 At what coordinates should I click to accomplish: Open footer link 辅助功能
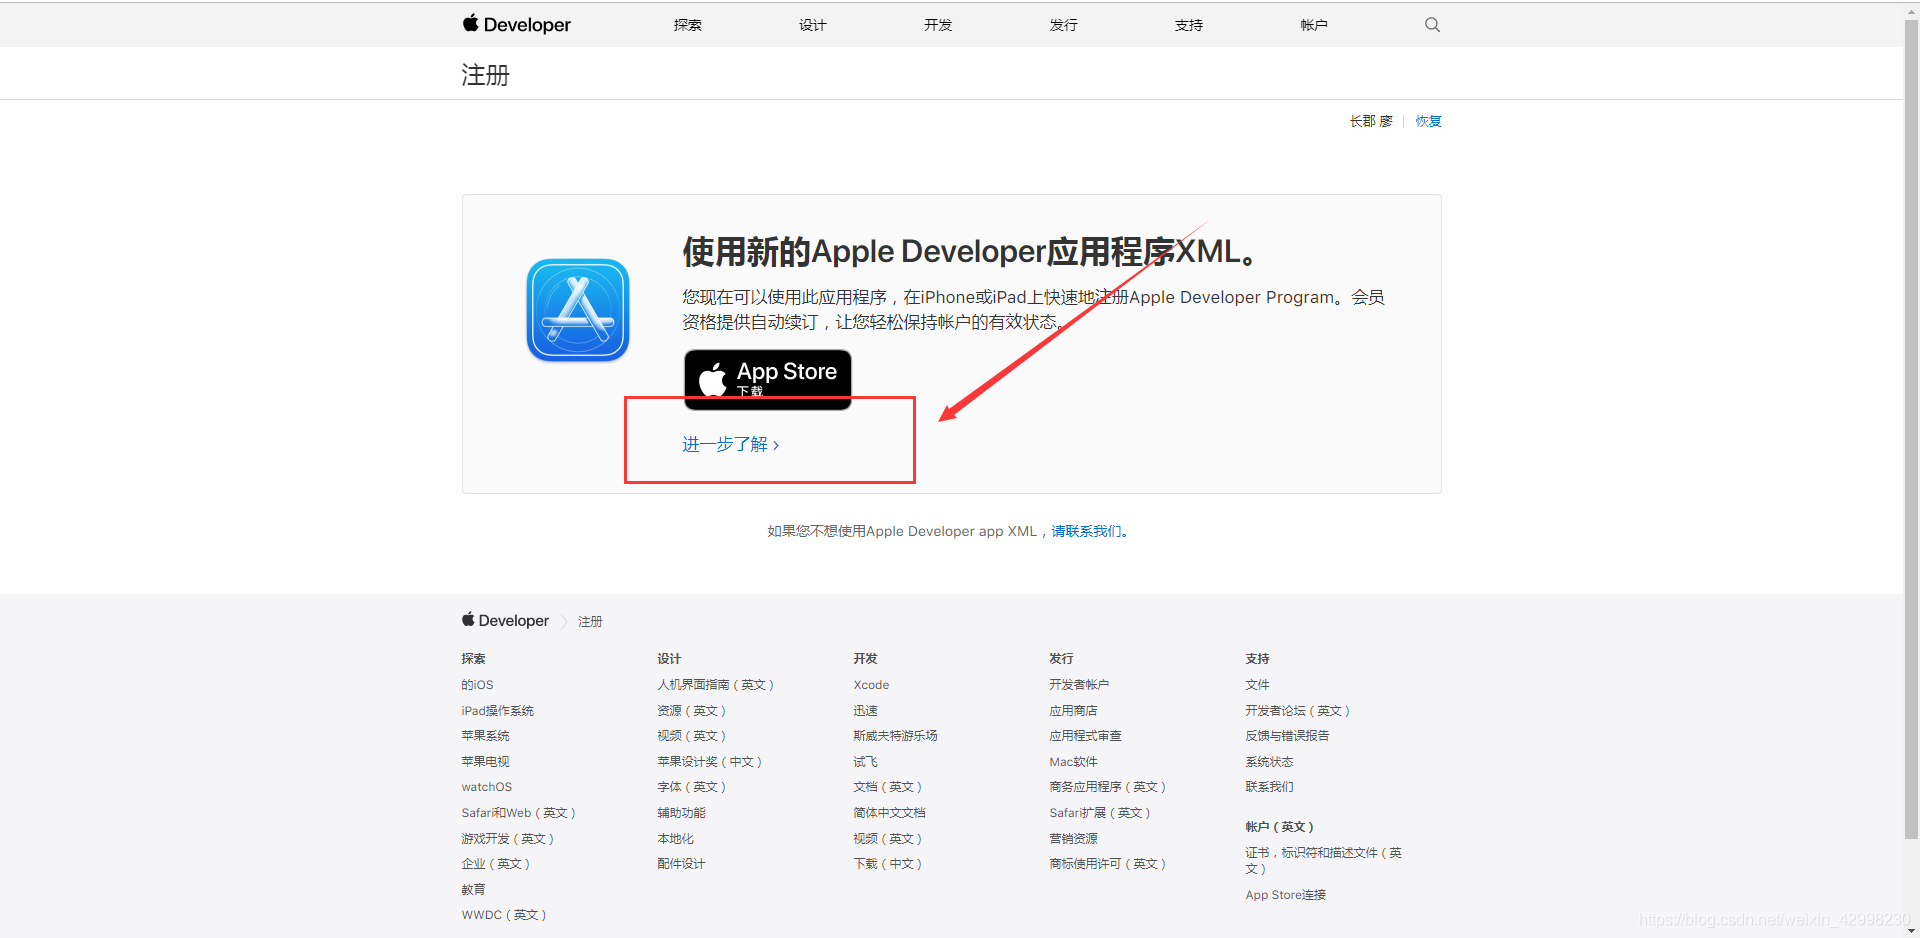click(681, 813)
